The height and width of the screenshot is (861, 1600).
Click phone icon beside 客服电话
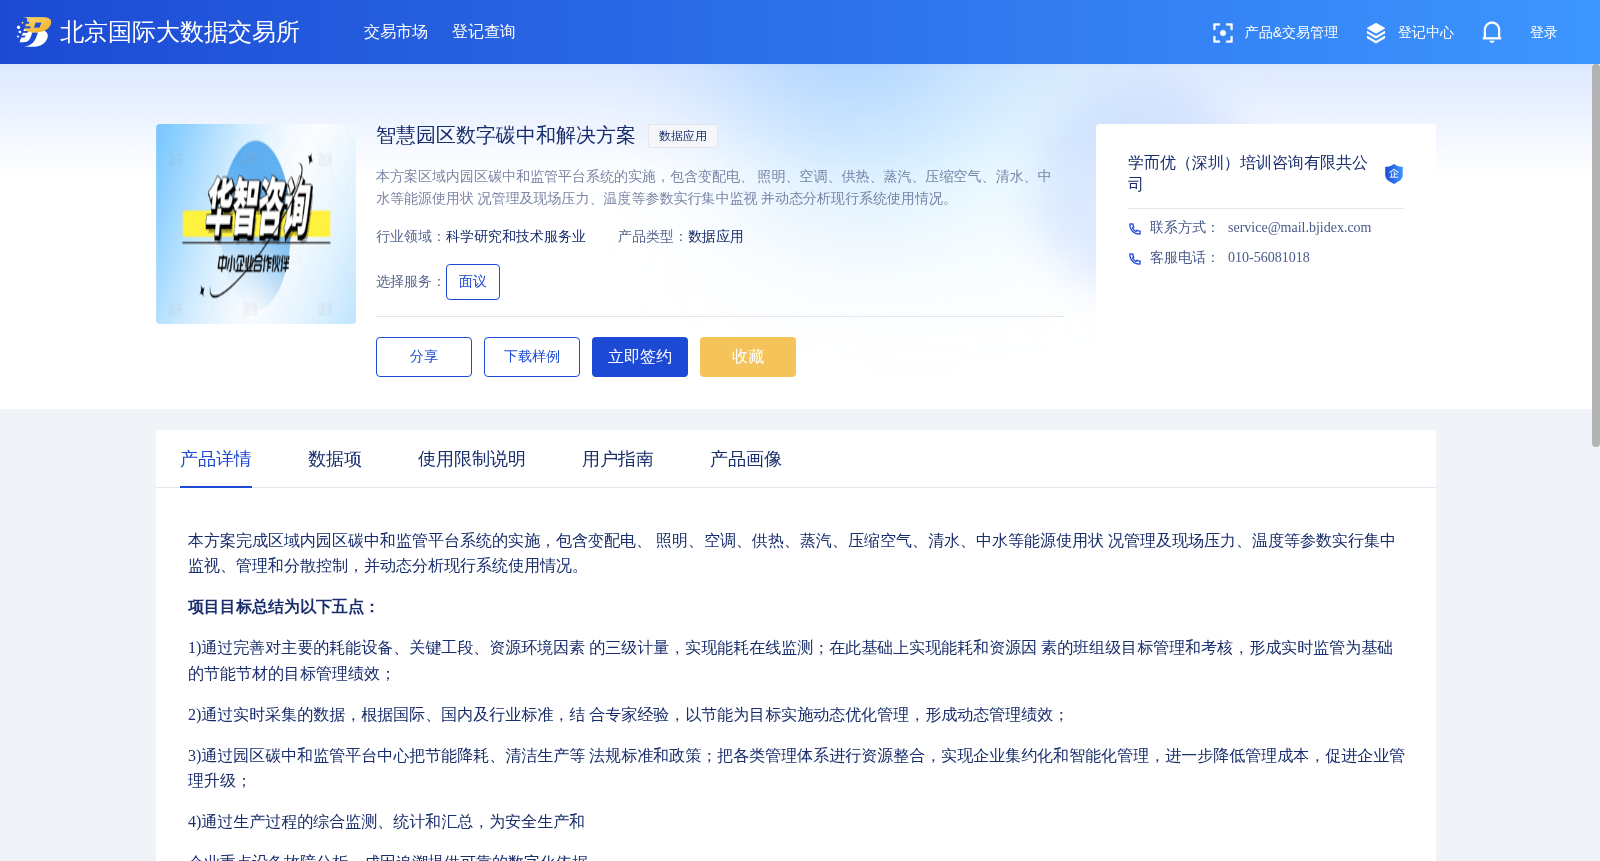point(1135,259)
